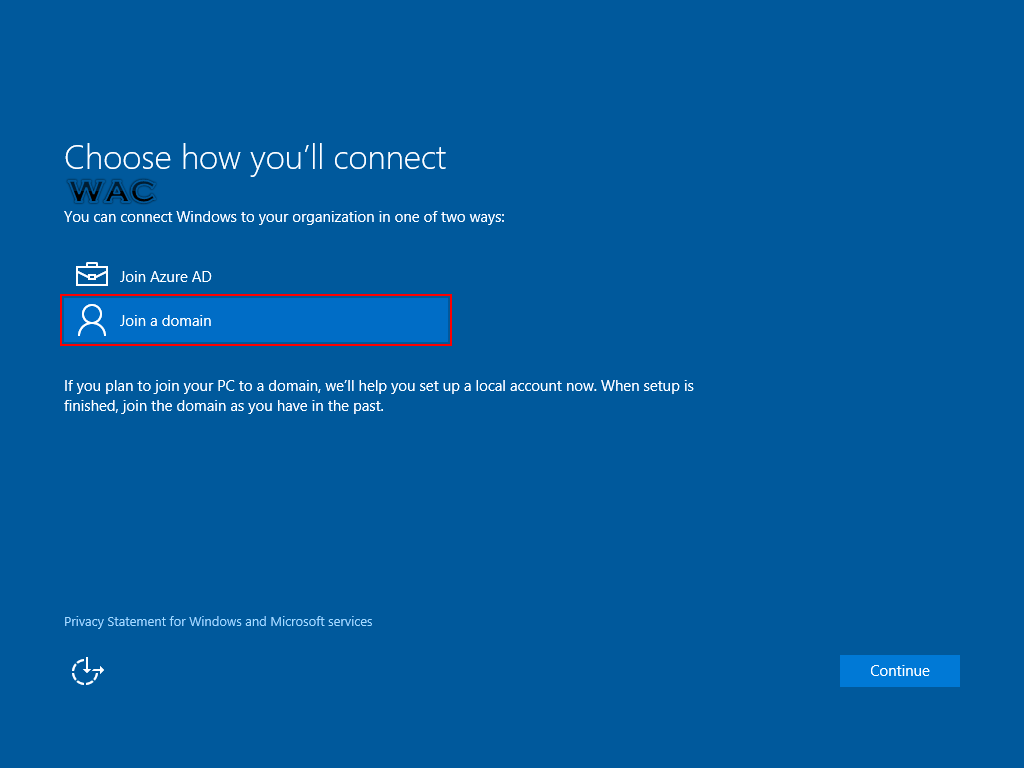This screenshot has width=1024, height=768.
Task: Choose the Join a domain option
Action: click(x=256, y=320)
